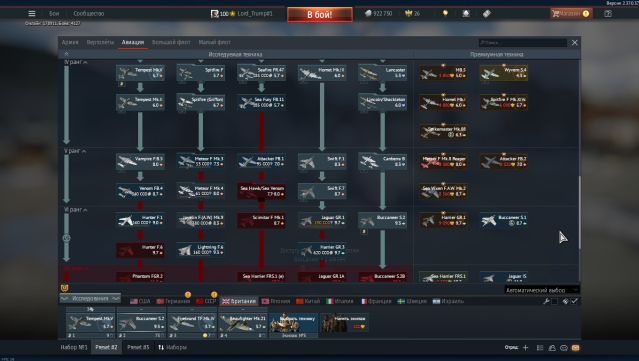Switch to the Вертолёты tab
Viewport: 639px width, 361px height.
coord(100,42)
